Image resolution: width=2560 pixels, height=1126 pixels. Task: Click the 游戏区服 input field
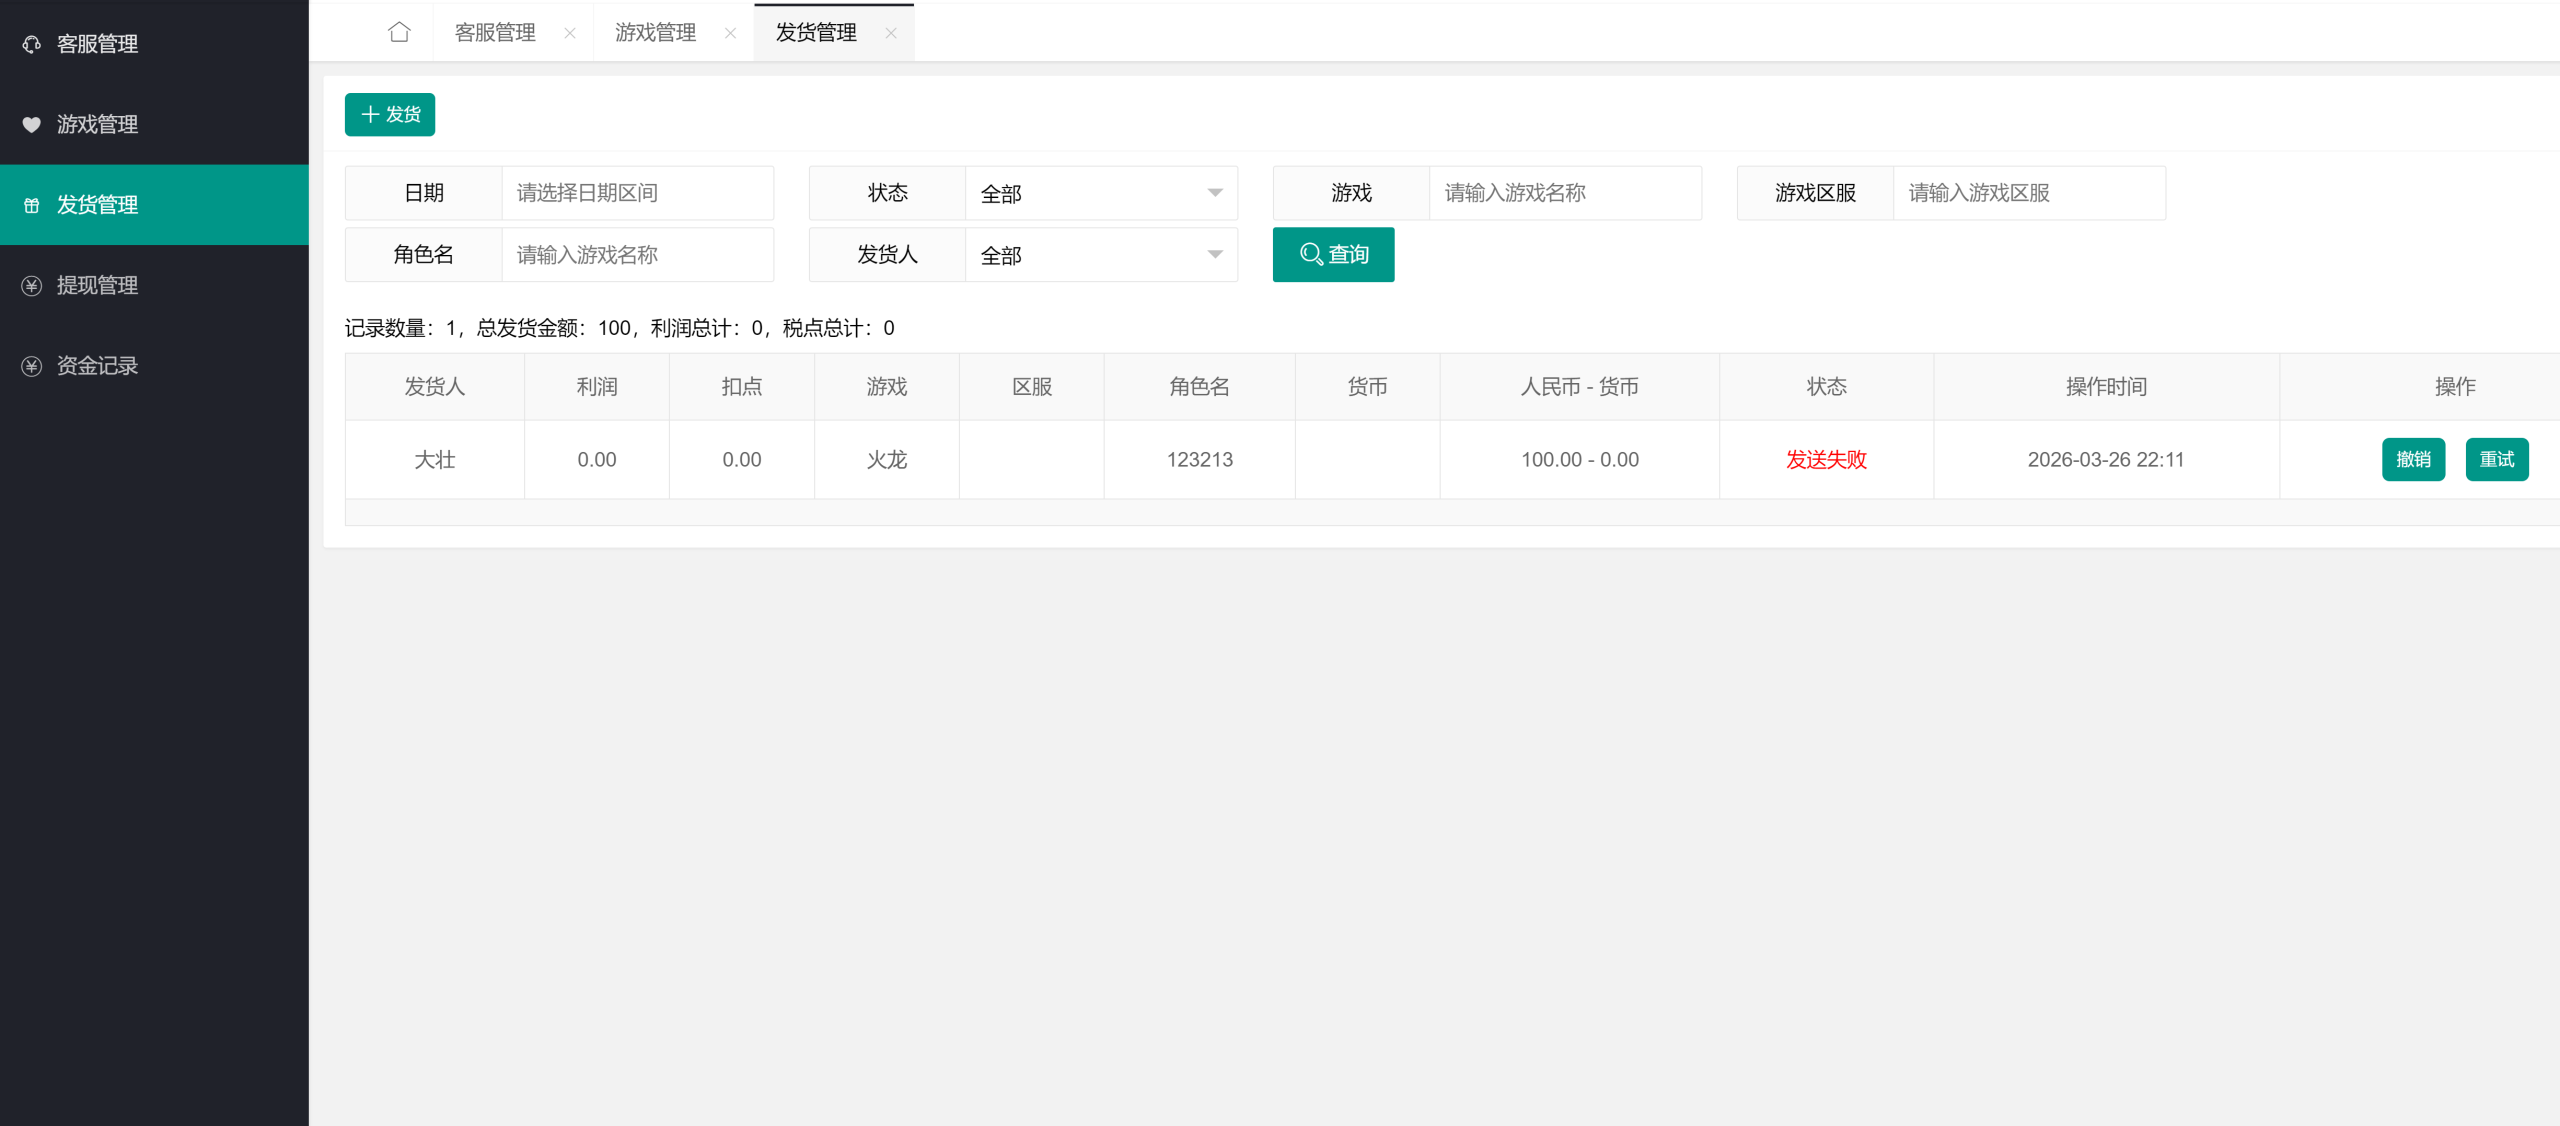click(x=2028, y=193)
